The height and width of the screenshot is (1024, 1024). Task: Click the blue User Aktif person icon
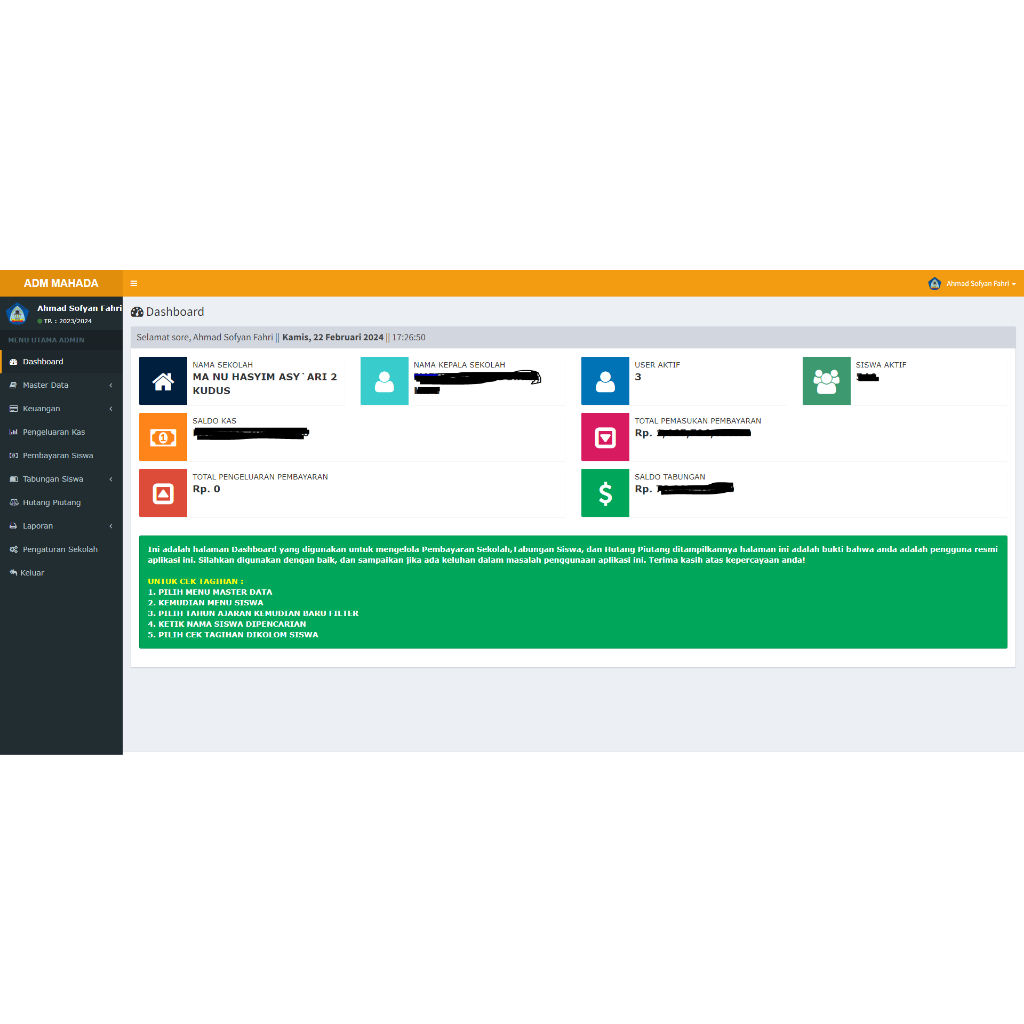(x=605, y=381)
